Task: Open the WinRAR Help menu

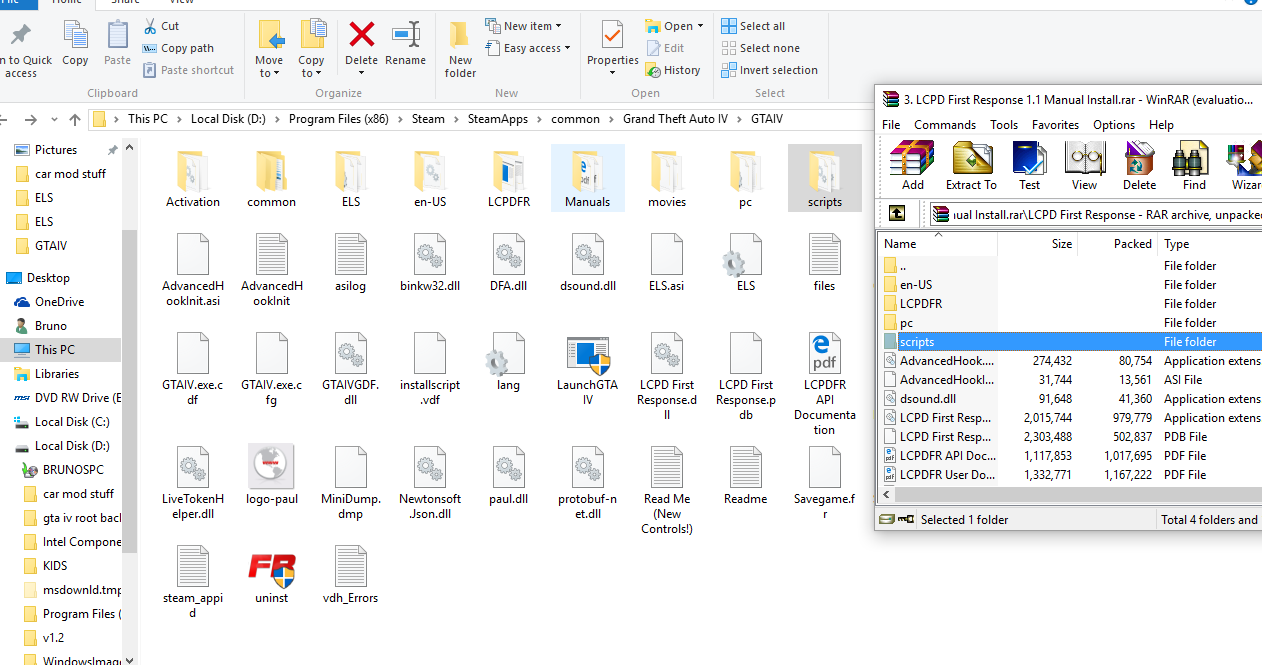Action: (1161, 125)
